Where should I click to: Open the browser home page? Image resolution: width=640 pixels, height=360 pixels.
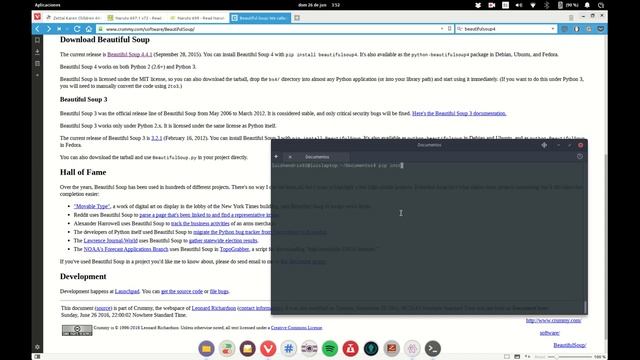click(x=89, y=29)
